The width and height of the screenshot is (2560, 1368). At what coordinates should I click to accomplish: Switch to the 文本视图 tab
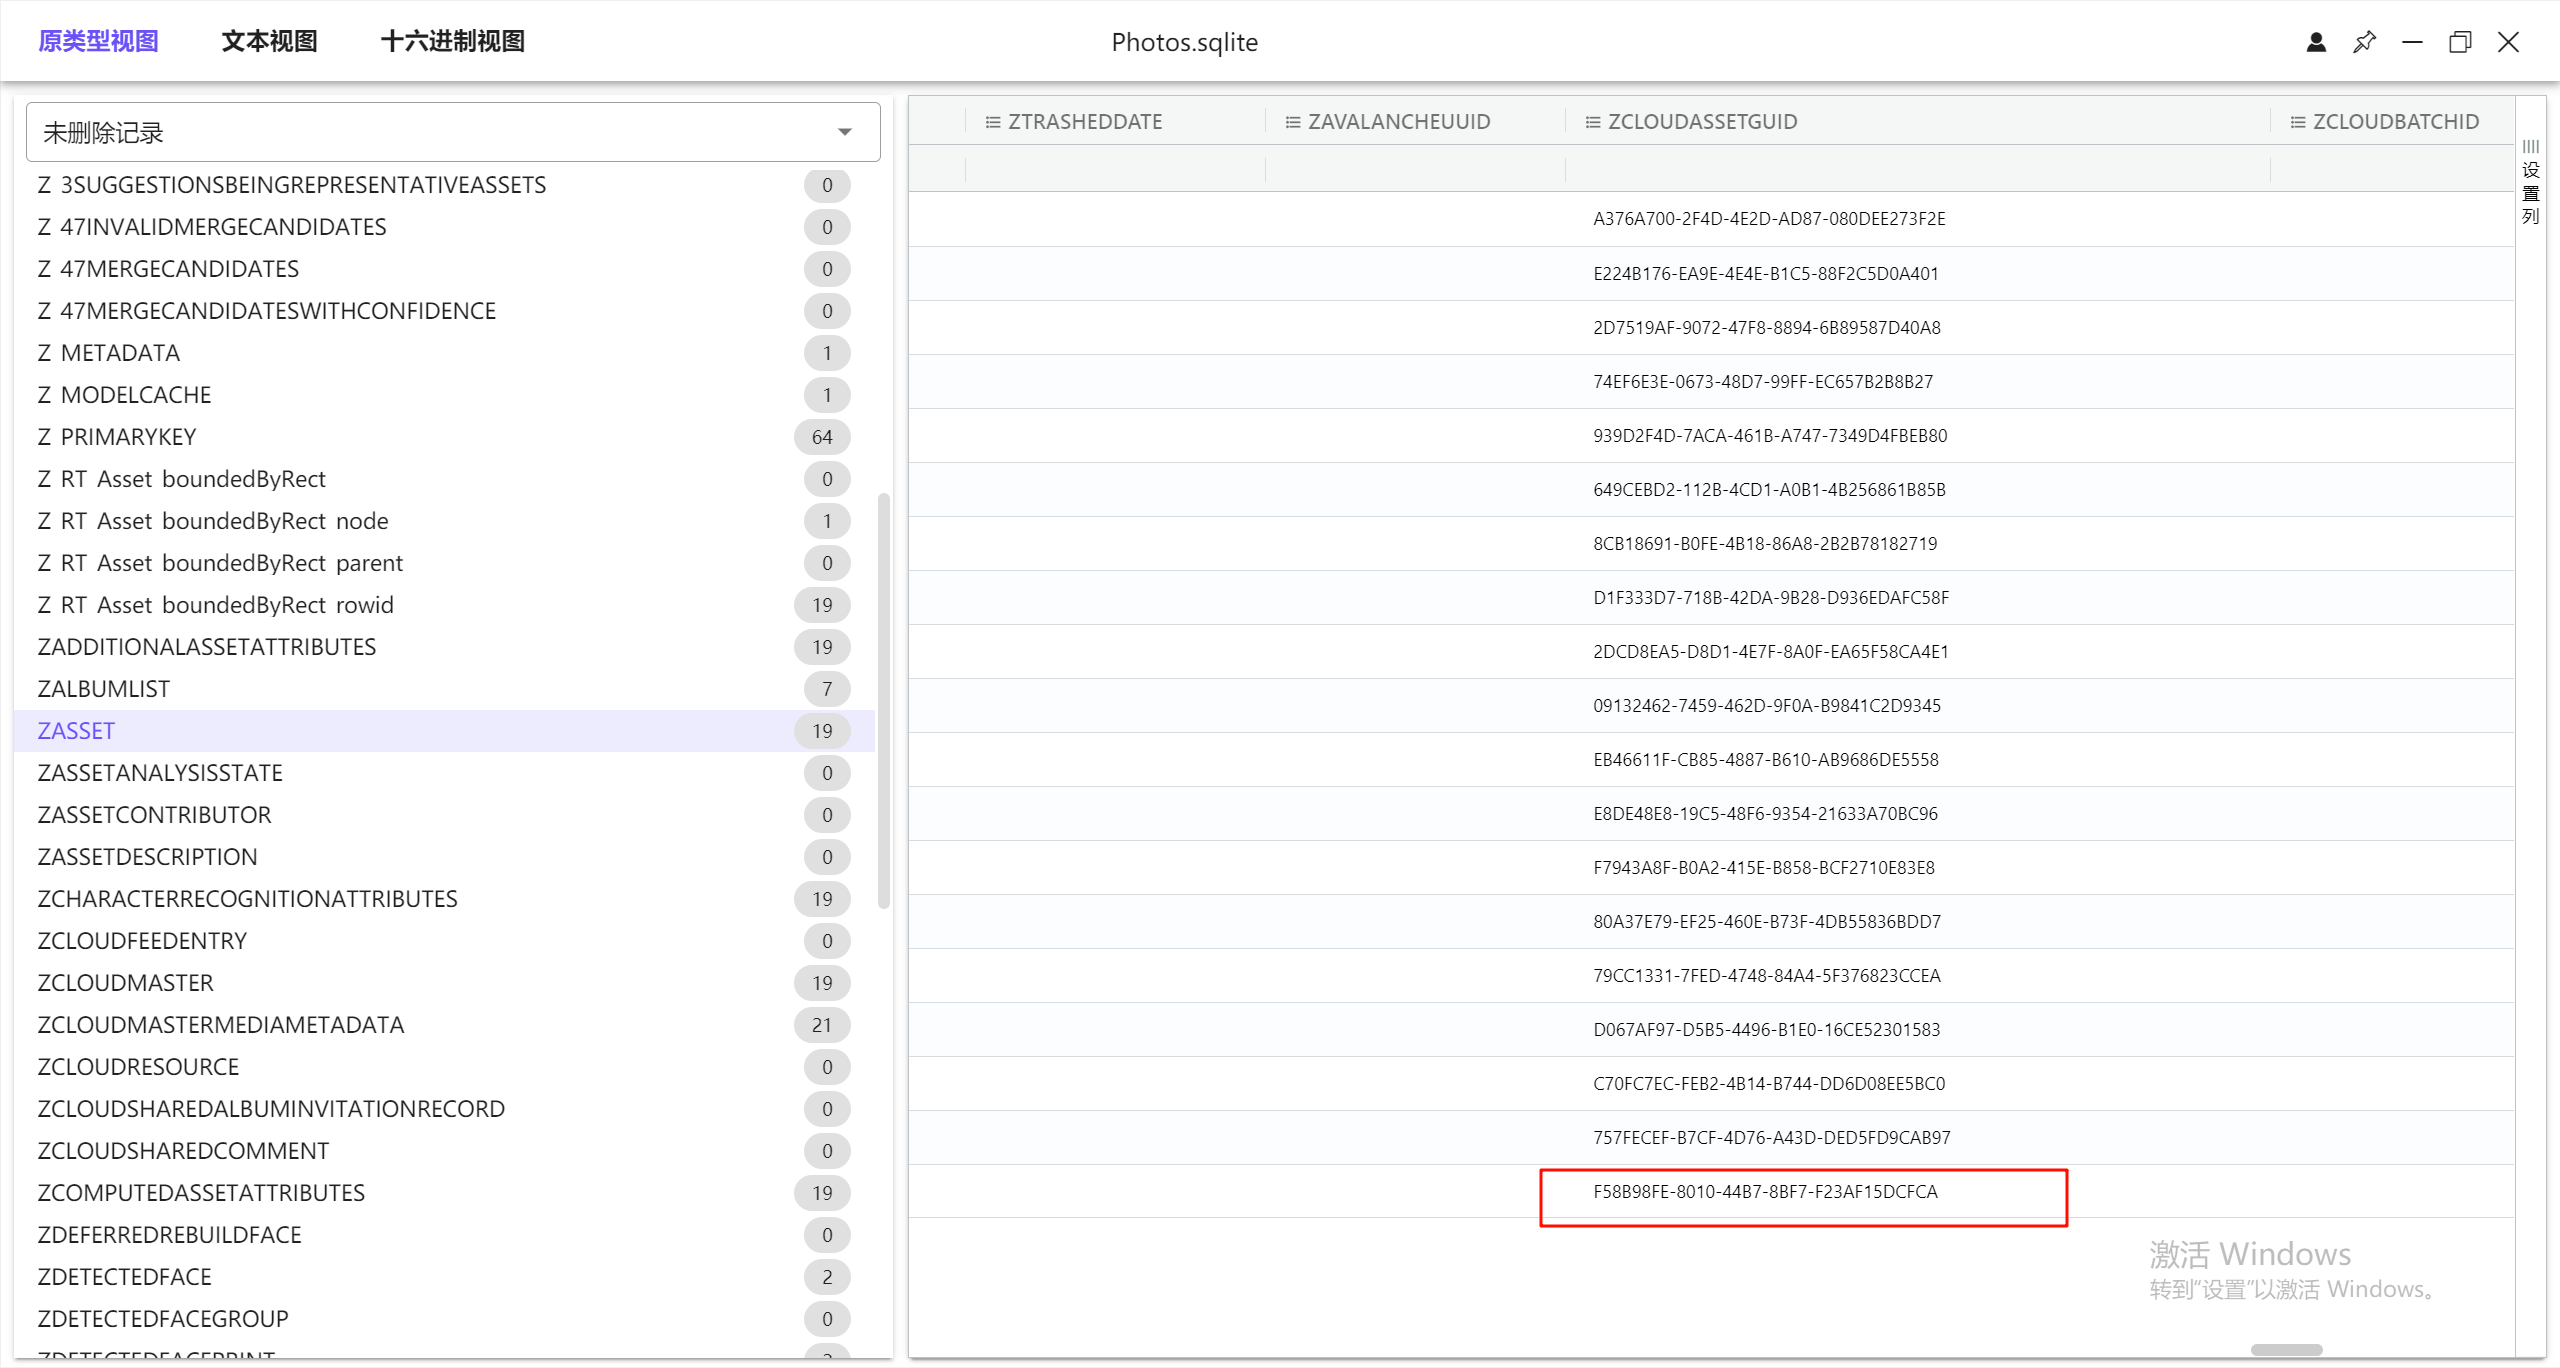click(x=269, y=42)
